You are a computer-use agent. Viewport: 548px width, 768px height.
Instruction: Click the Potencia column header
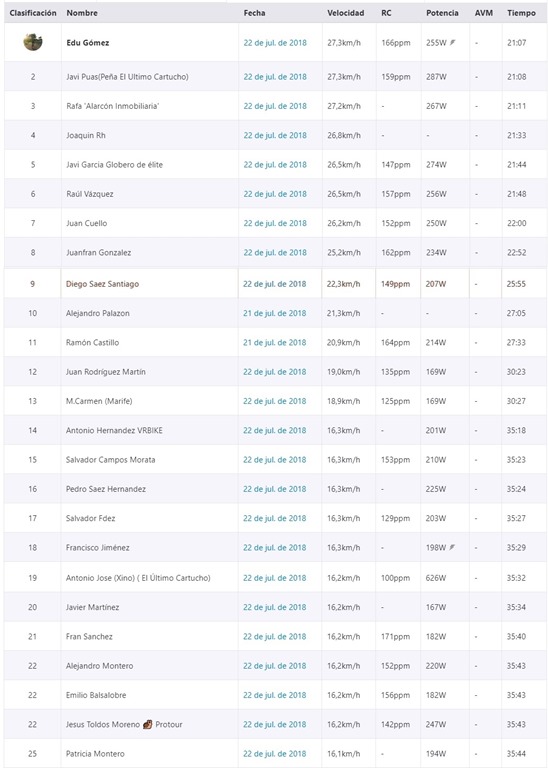442,13
